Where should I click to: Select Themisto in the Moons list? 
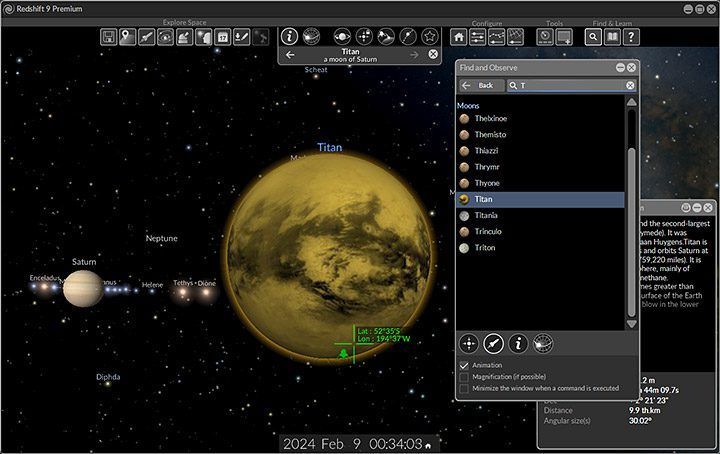click(540, 135)
